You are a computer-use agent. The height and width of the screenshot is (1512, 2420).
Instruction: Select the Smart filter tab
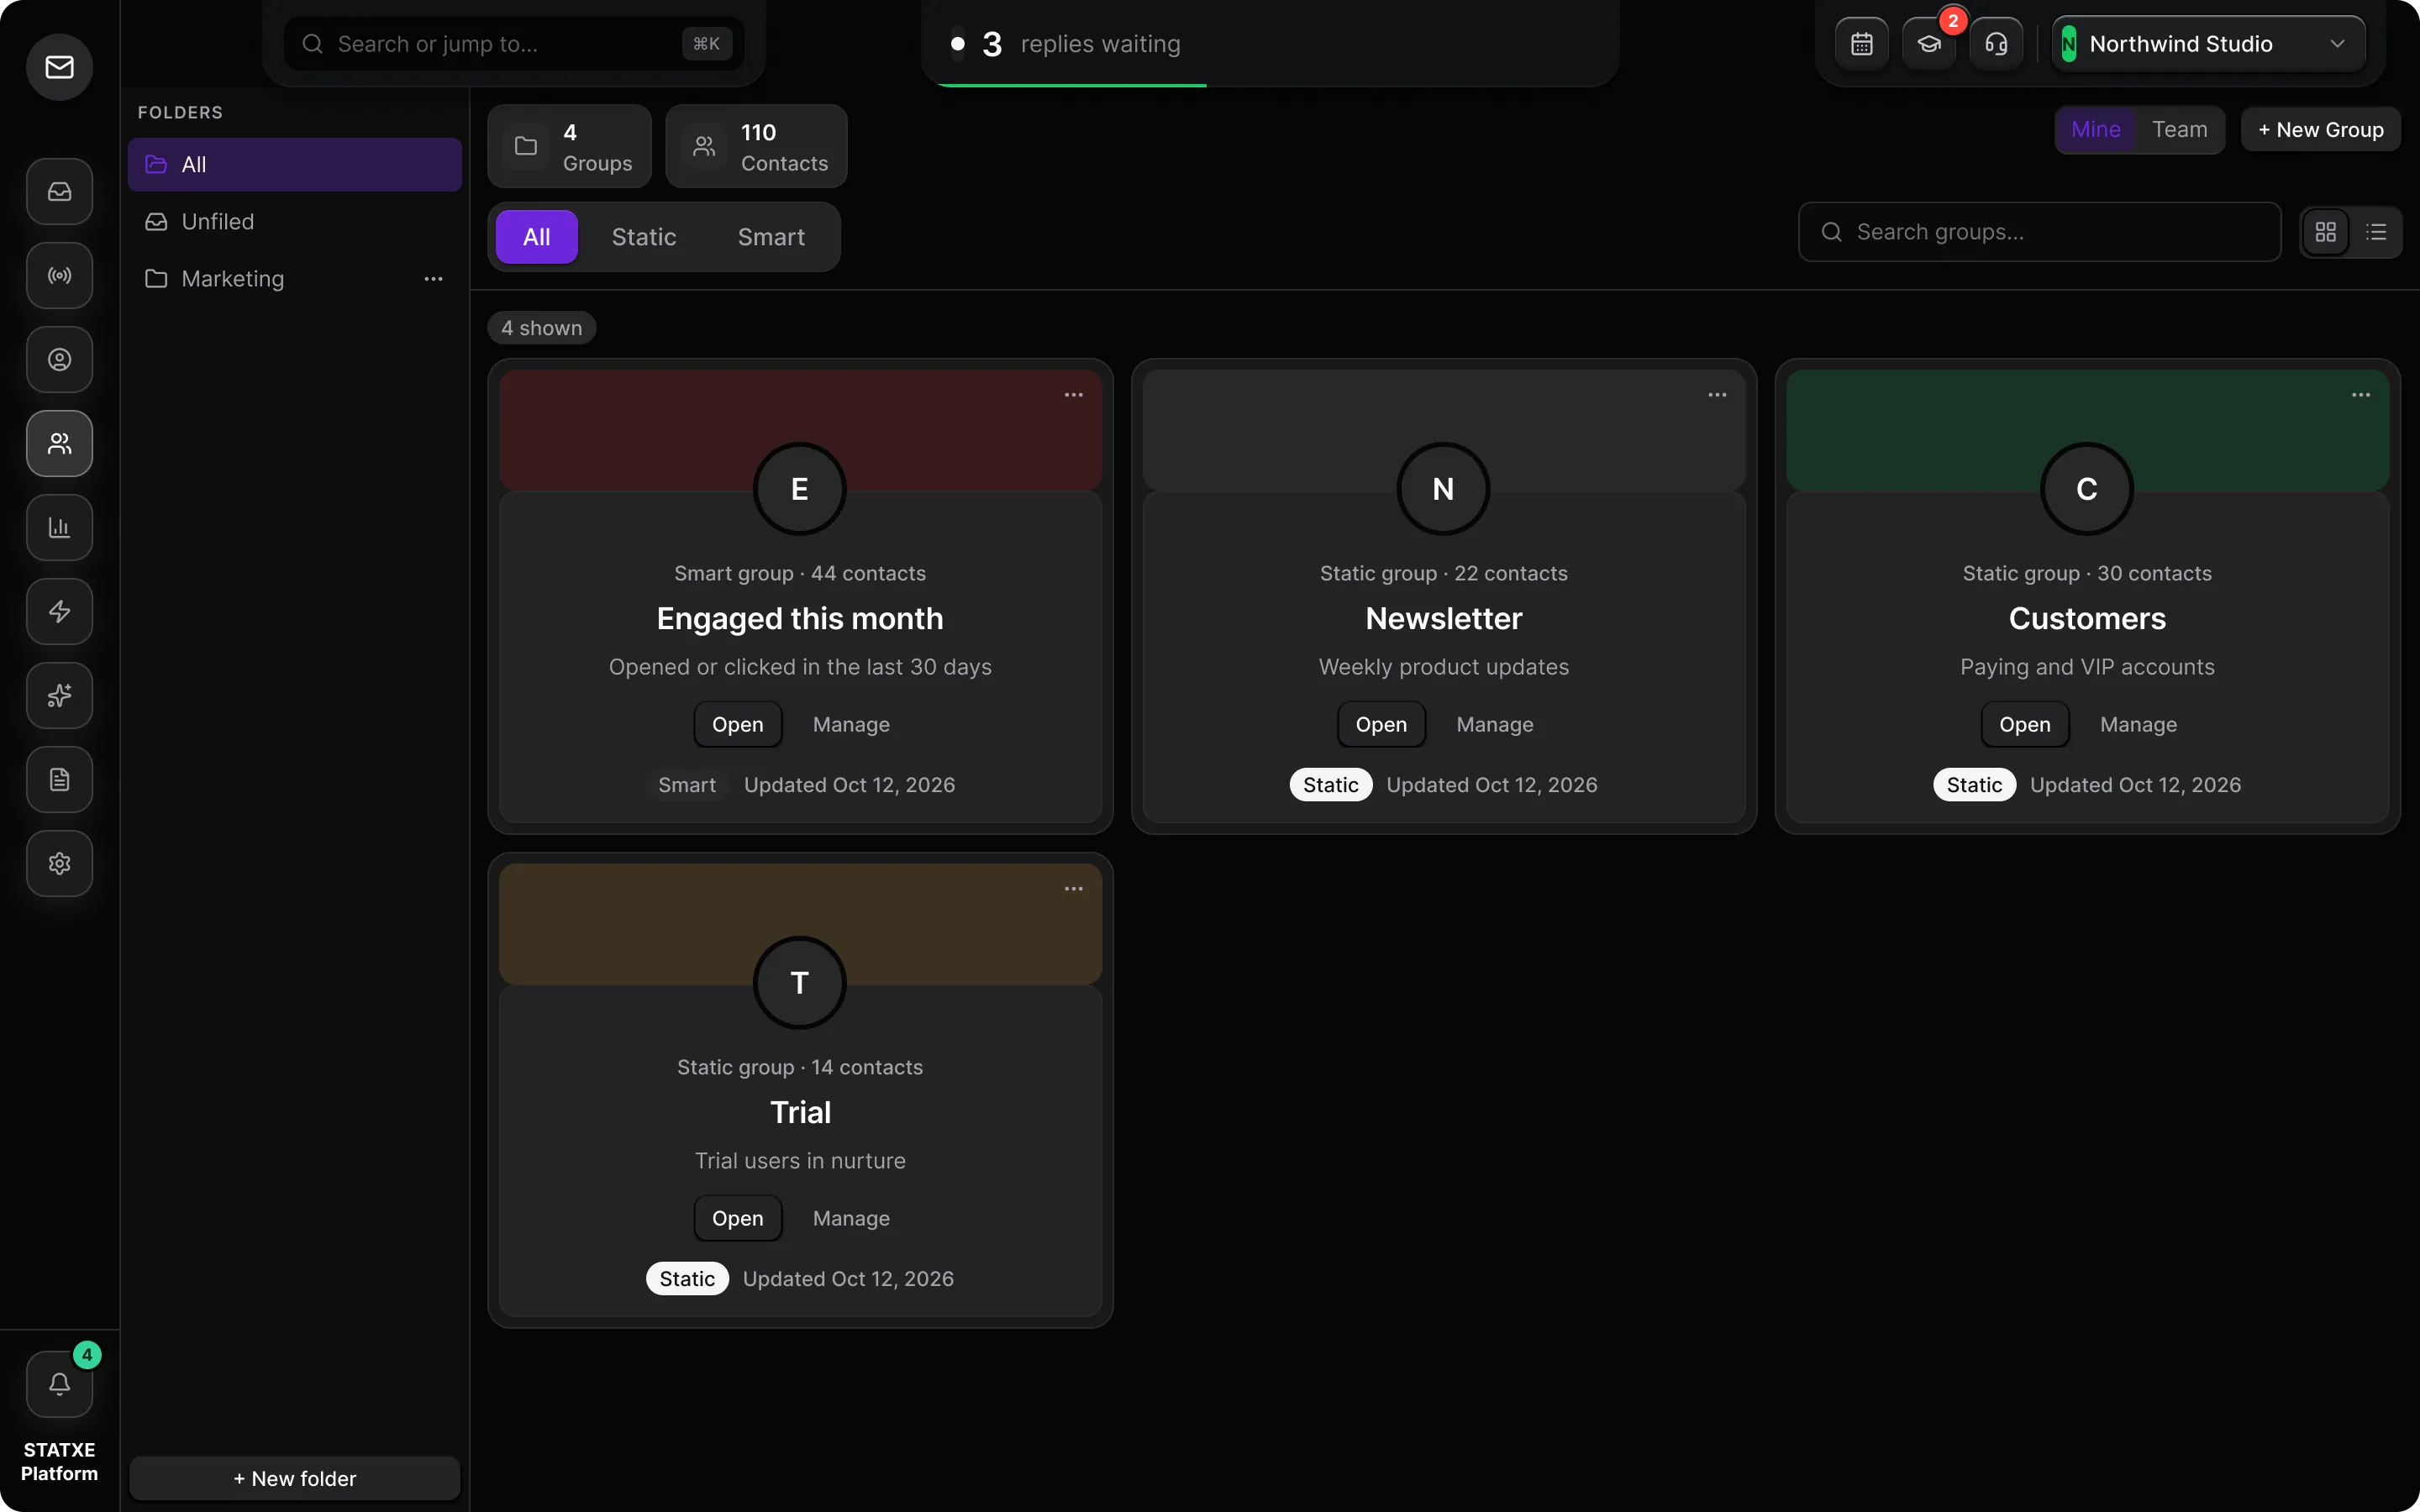[x=771, y=237]
